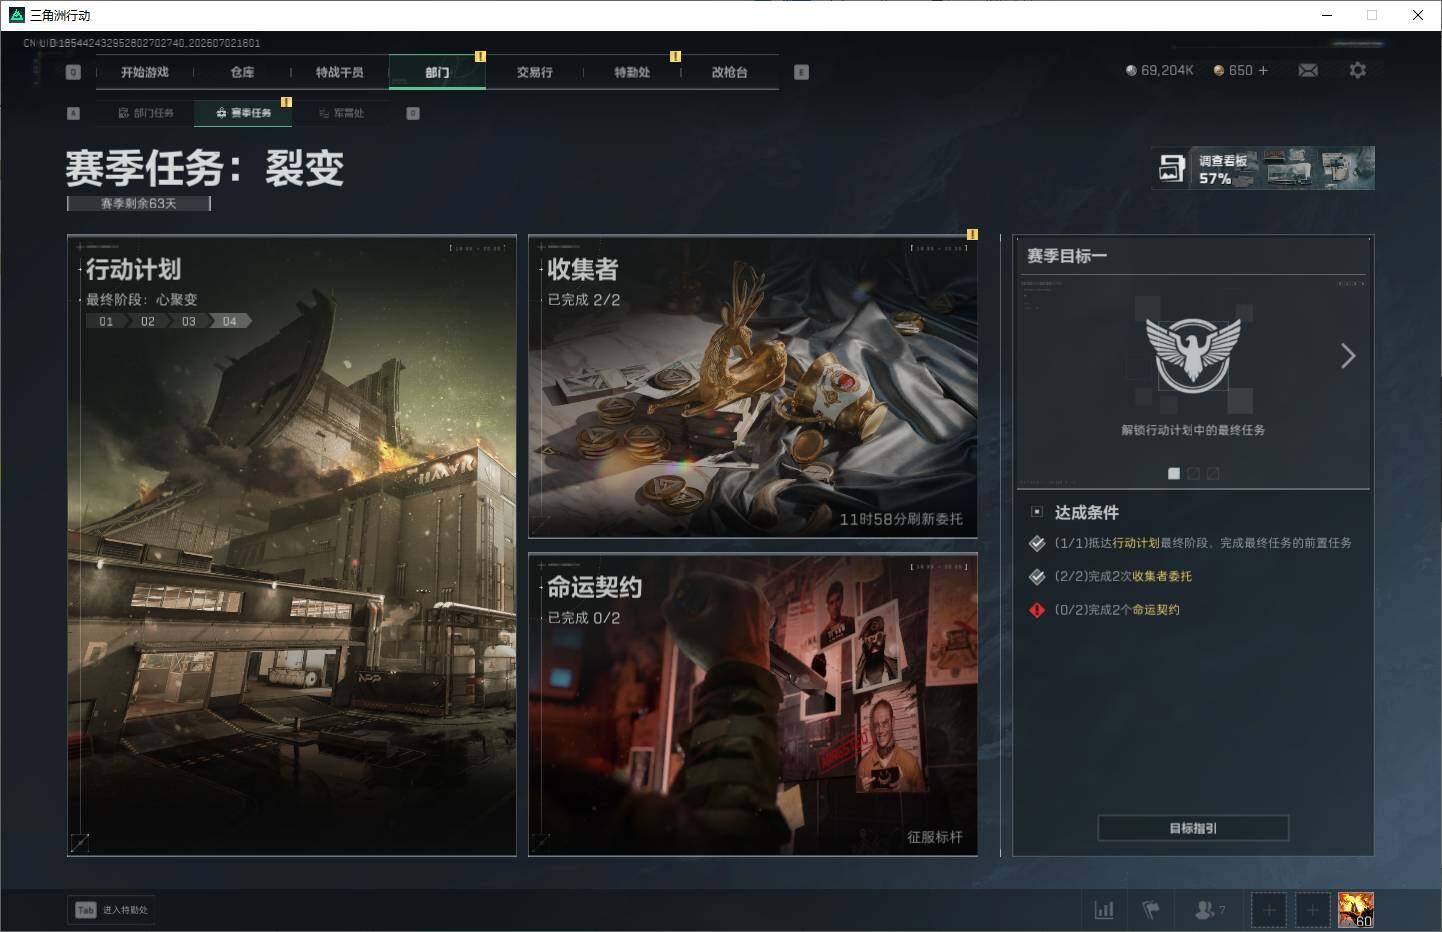1442x932 pixels.
Task: Select stage 04 of 行动计划
Action: point(230,321)
